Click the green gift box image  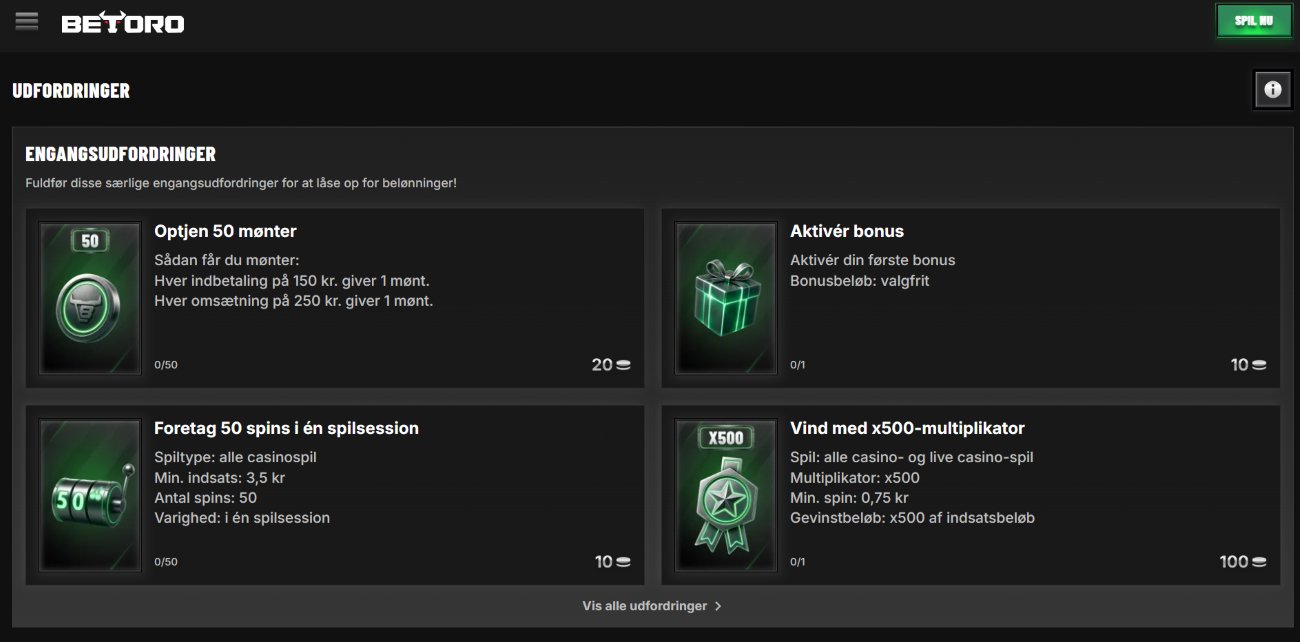[726, 297]
